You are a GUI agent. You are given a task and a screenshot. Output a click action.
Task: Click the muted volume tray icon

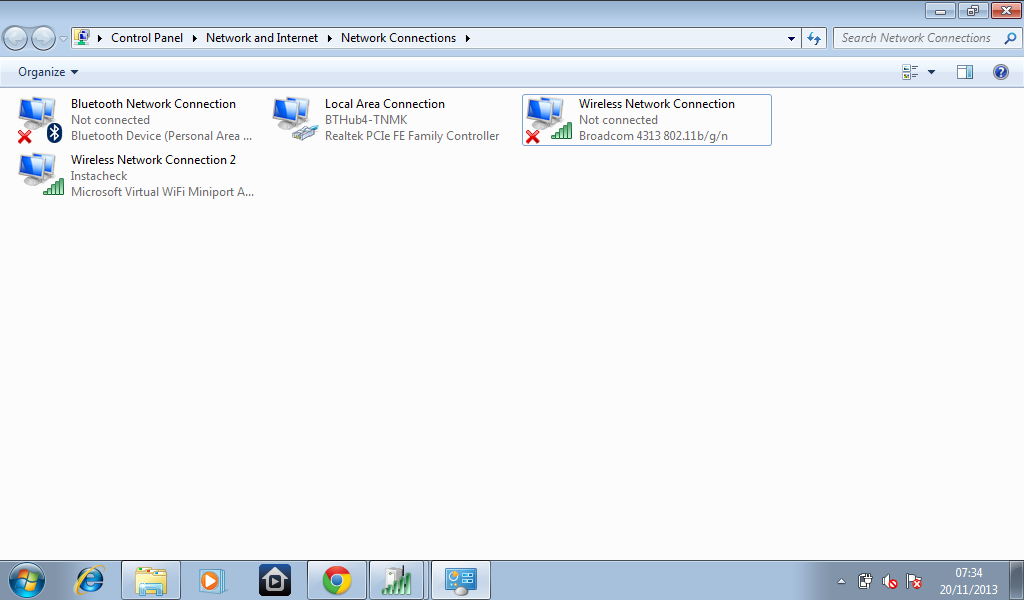(x=889, y=581)
